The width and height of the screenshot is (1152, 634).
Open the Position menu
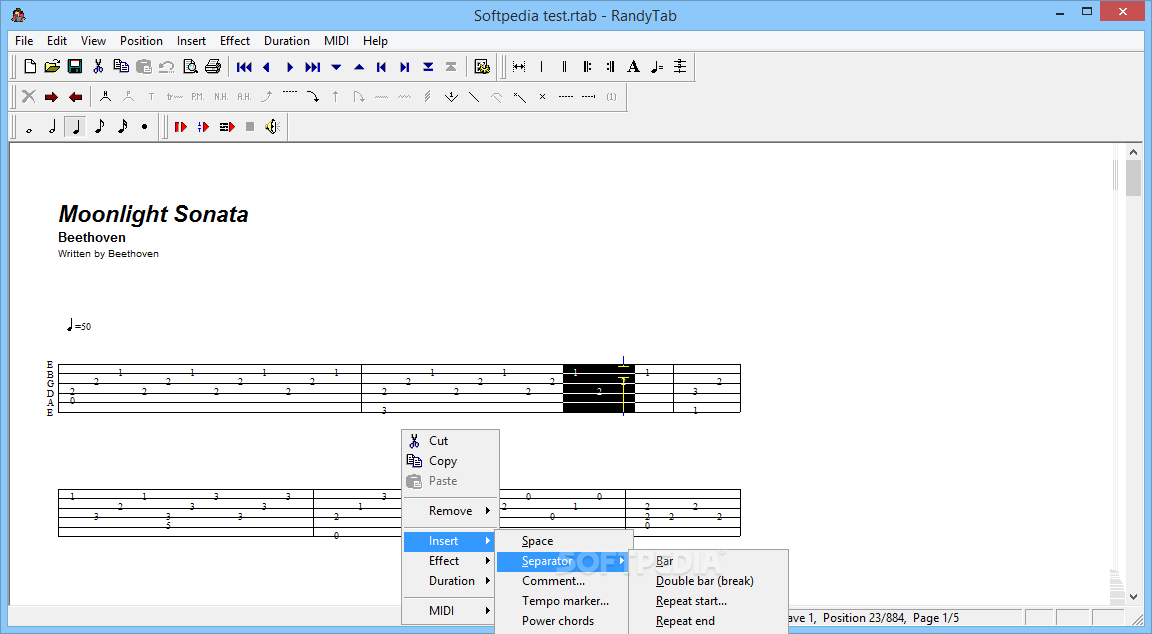point(141,41)
